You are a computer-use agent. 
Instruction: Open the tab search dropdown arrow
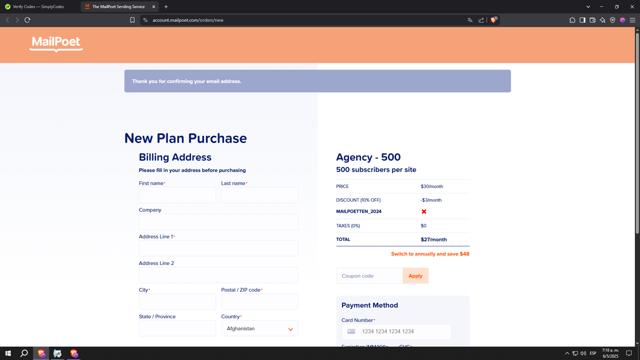point(588,7)
